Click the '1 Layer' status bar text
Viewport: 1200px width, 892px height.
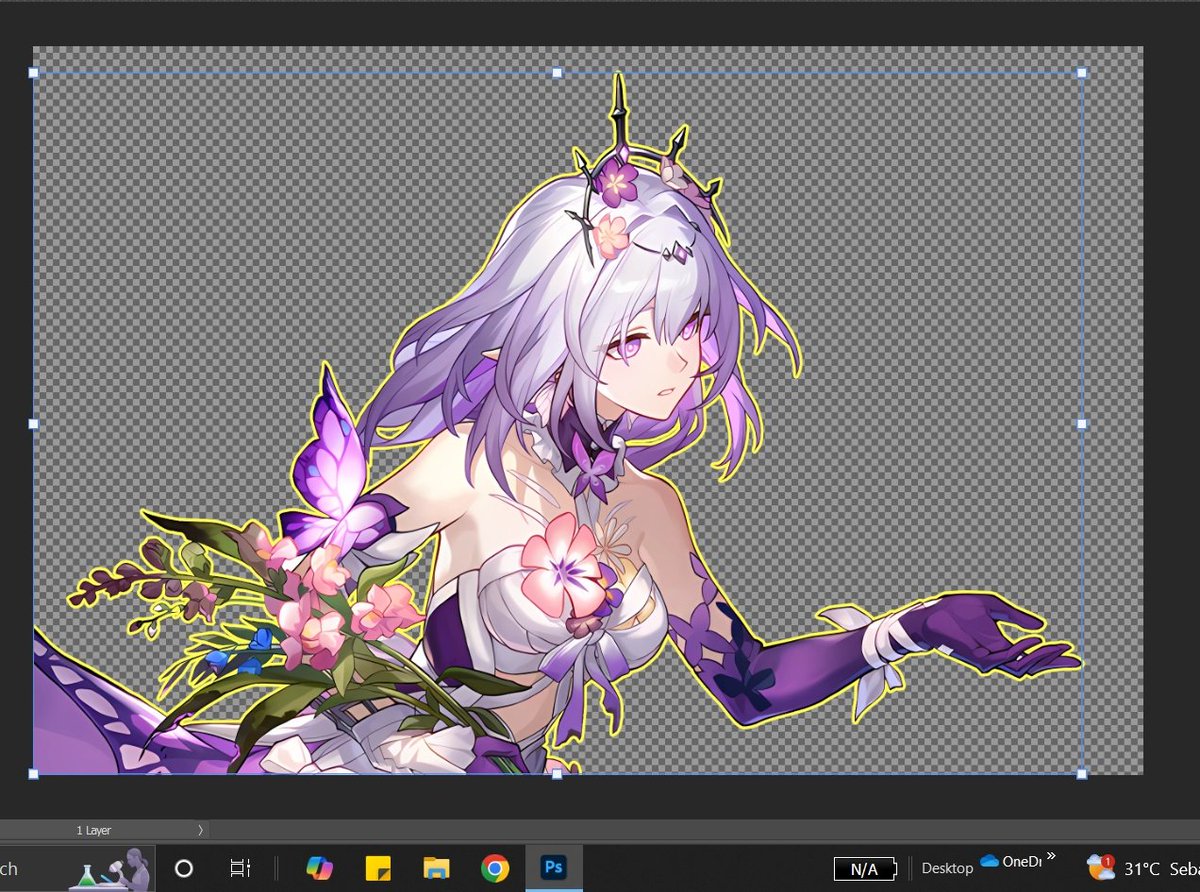click(x=94, y=830)
